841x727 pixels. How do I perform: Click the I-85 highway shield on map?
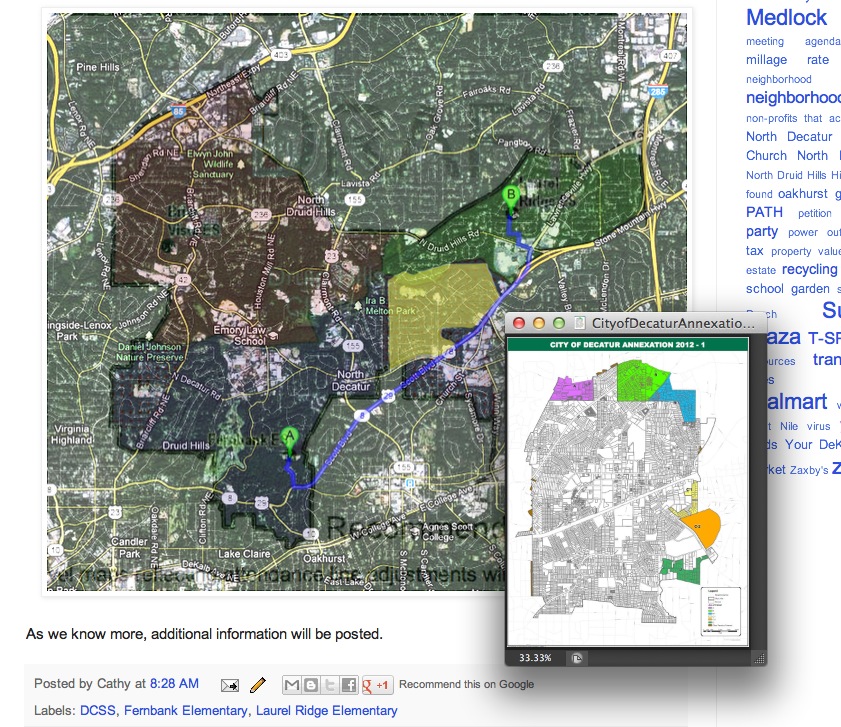[x=178, y=112]
